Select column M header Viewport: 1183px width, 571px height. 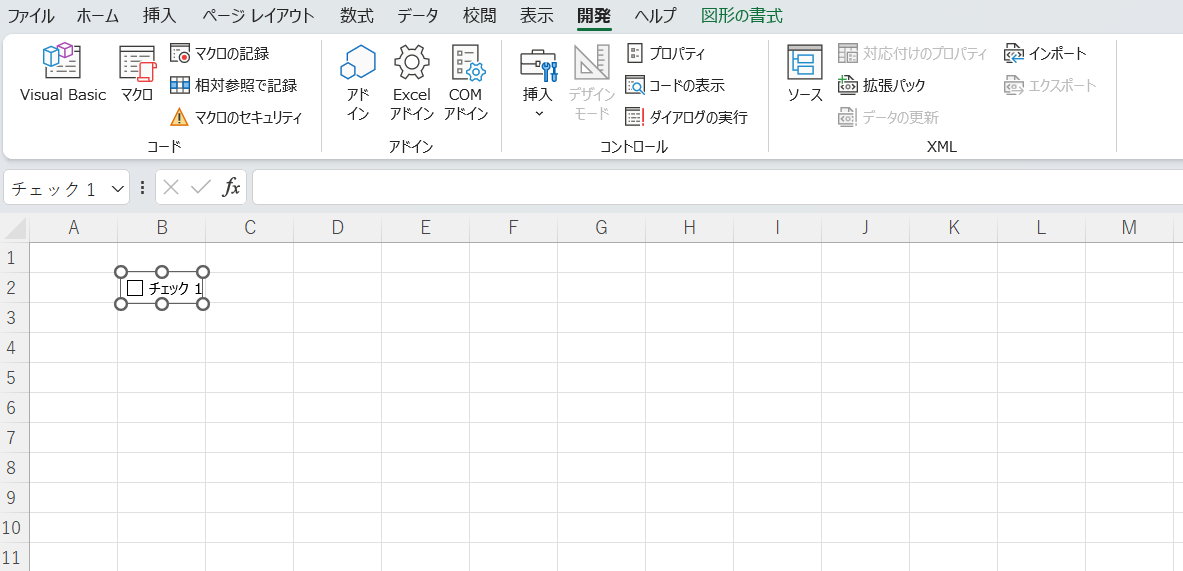1129,228
